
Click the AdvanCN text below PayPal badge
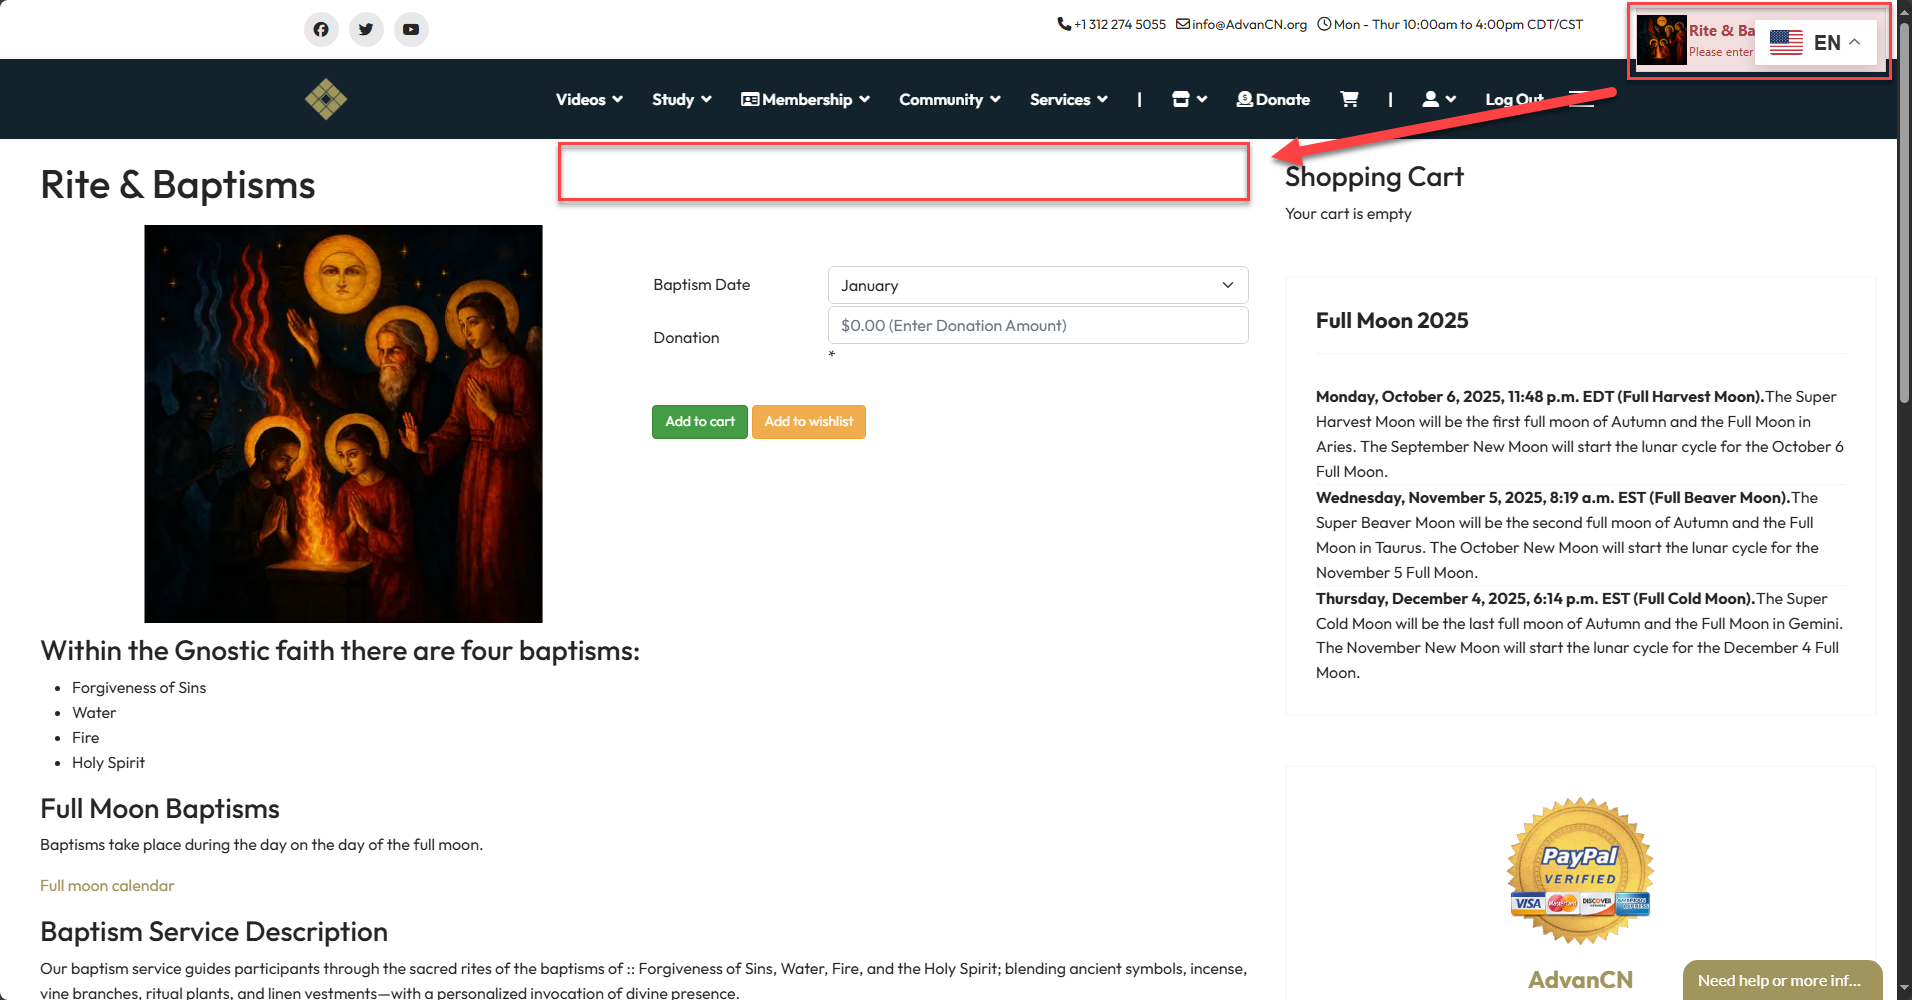pyautogui.click(x=1580, y=980)
